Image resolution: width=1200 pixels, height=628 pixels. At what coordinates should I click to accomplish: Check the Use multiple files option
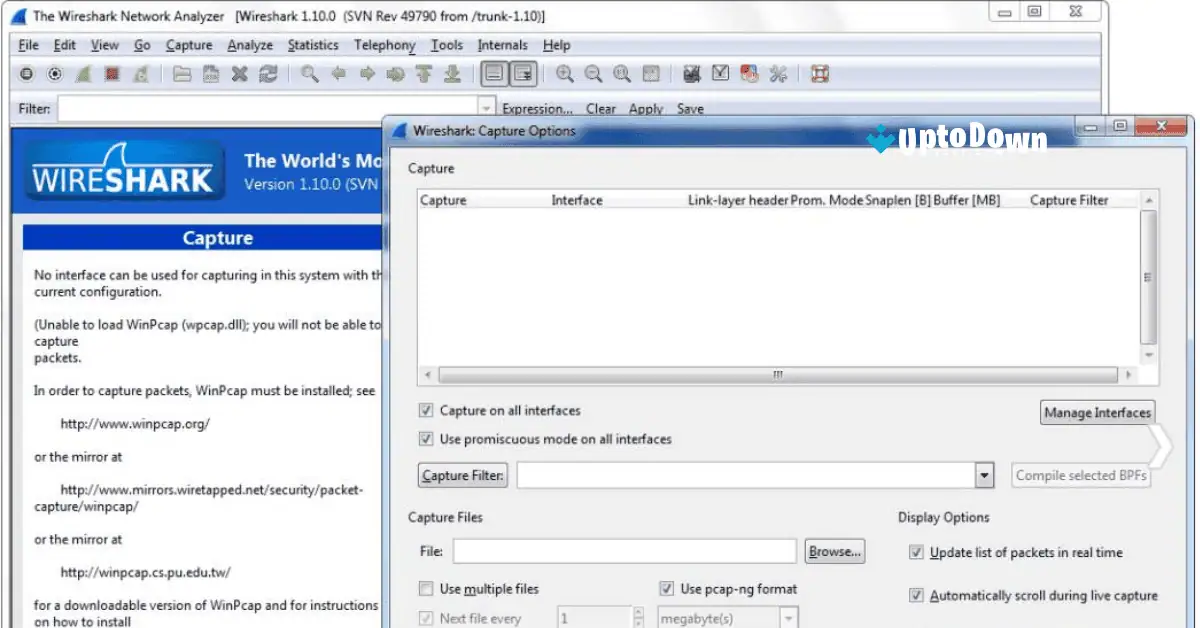(x=424, y=589)
